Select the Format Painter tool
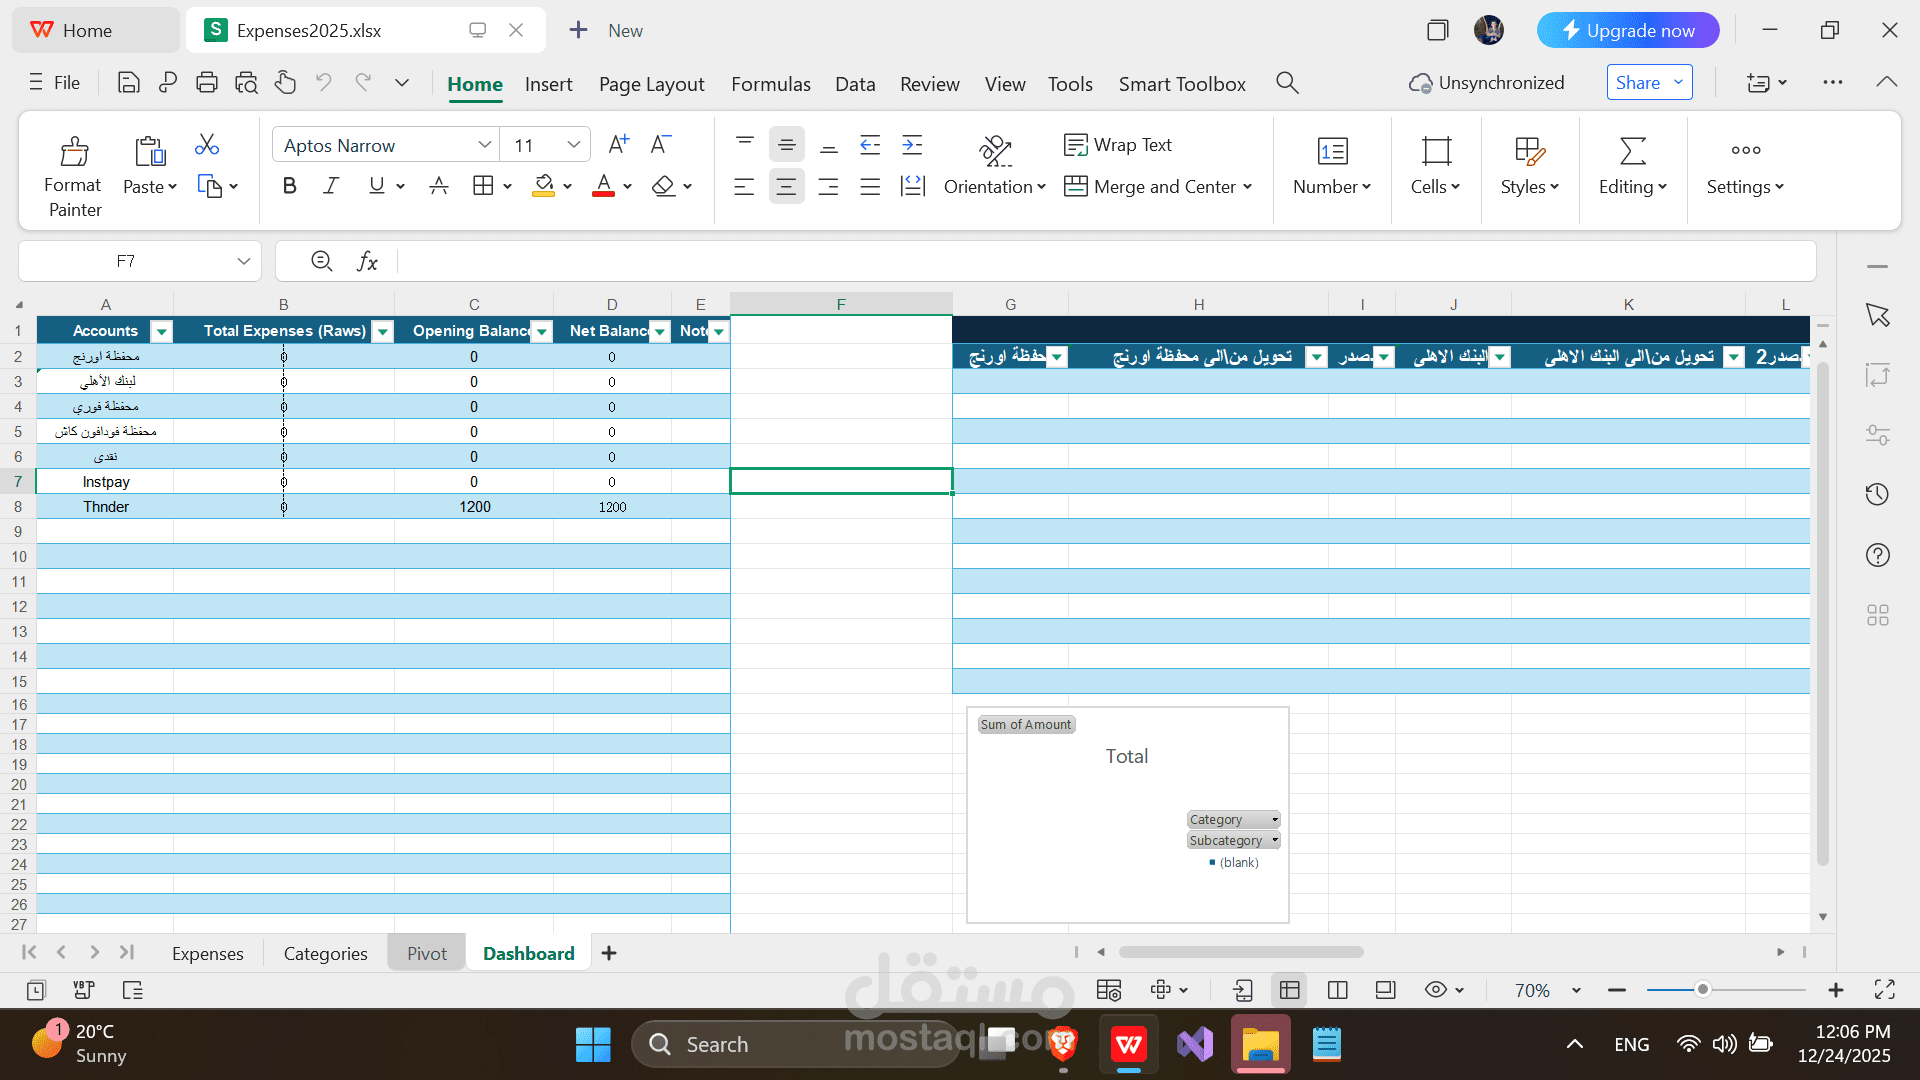The width and height of the screenshot is (1920, 1080). coord(72,171)
